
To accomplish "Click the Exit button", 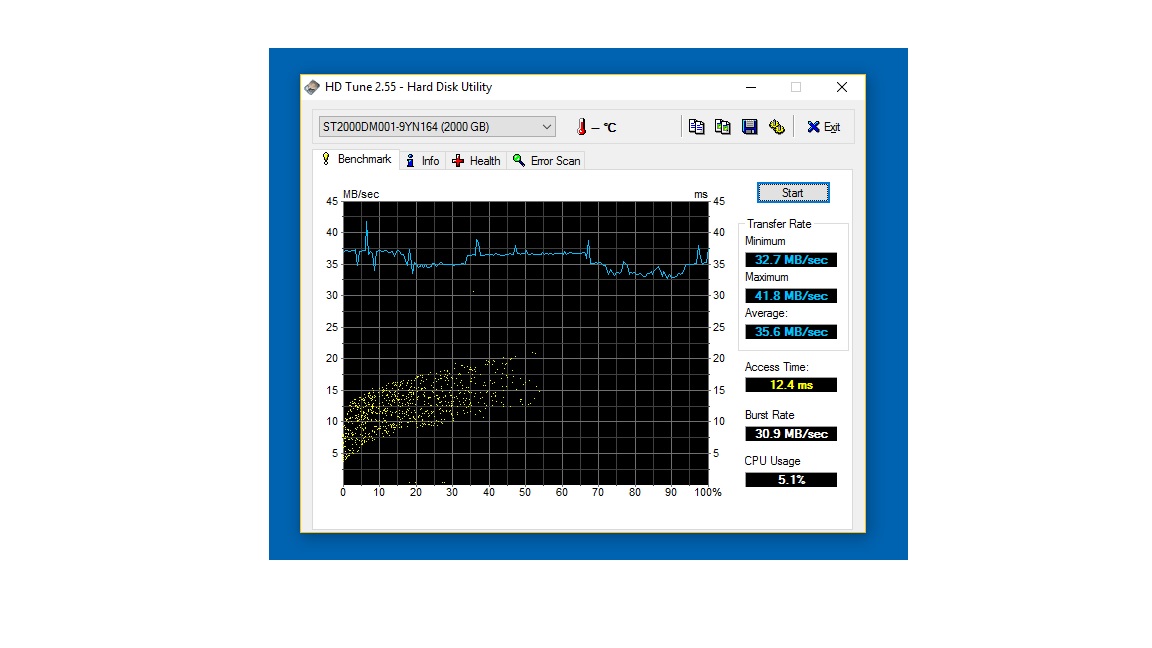I will 824,127.
